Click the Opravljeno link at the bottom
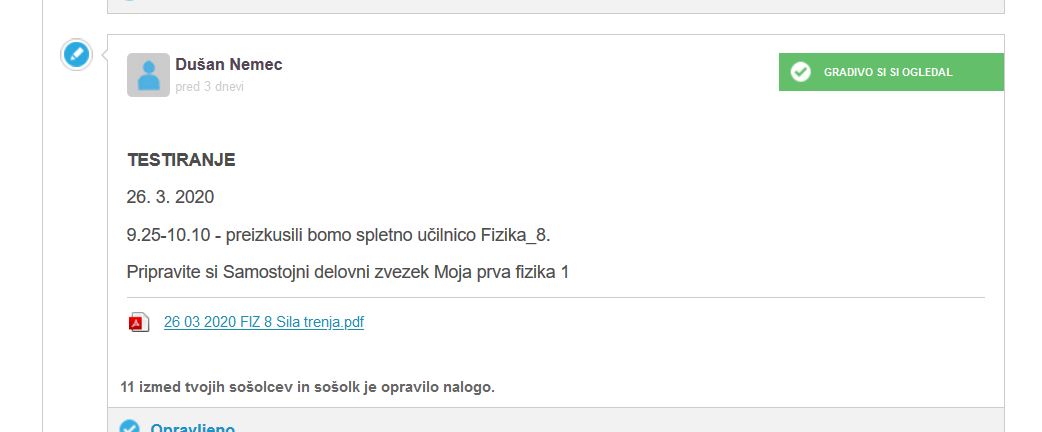 pyautogui.click(x=193, y=427)
